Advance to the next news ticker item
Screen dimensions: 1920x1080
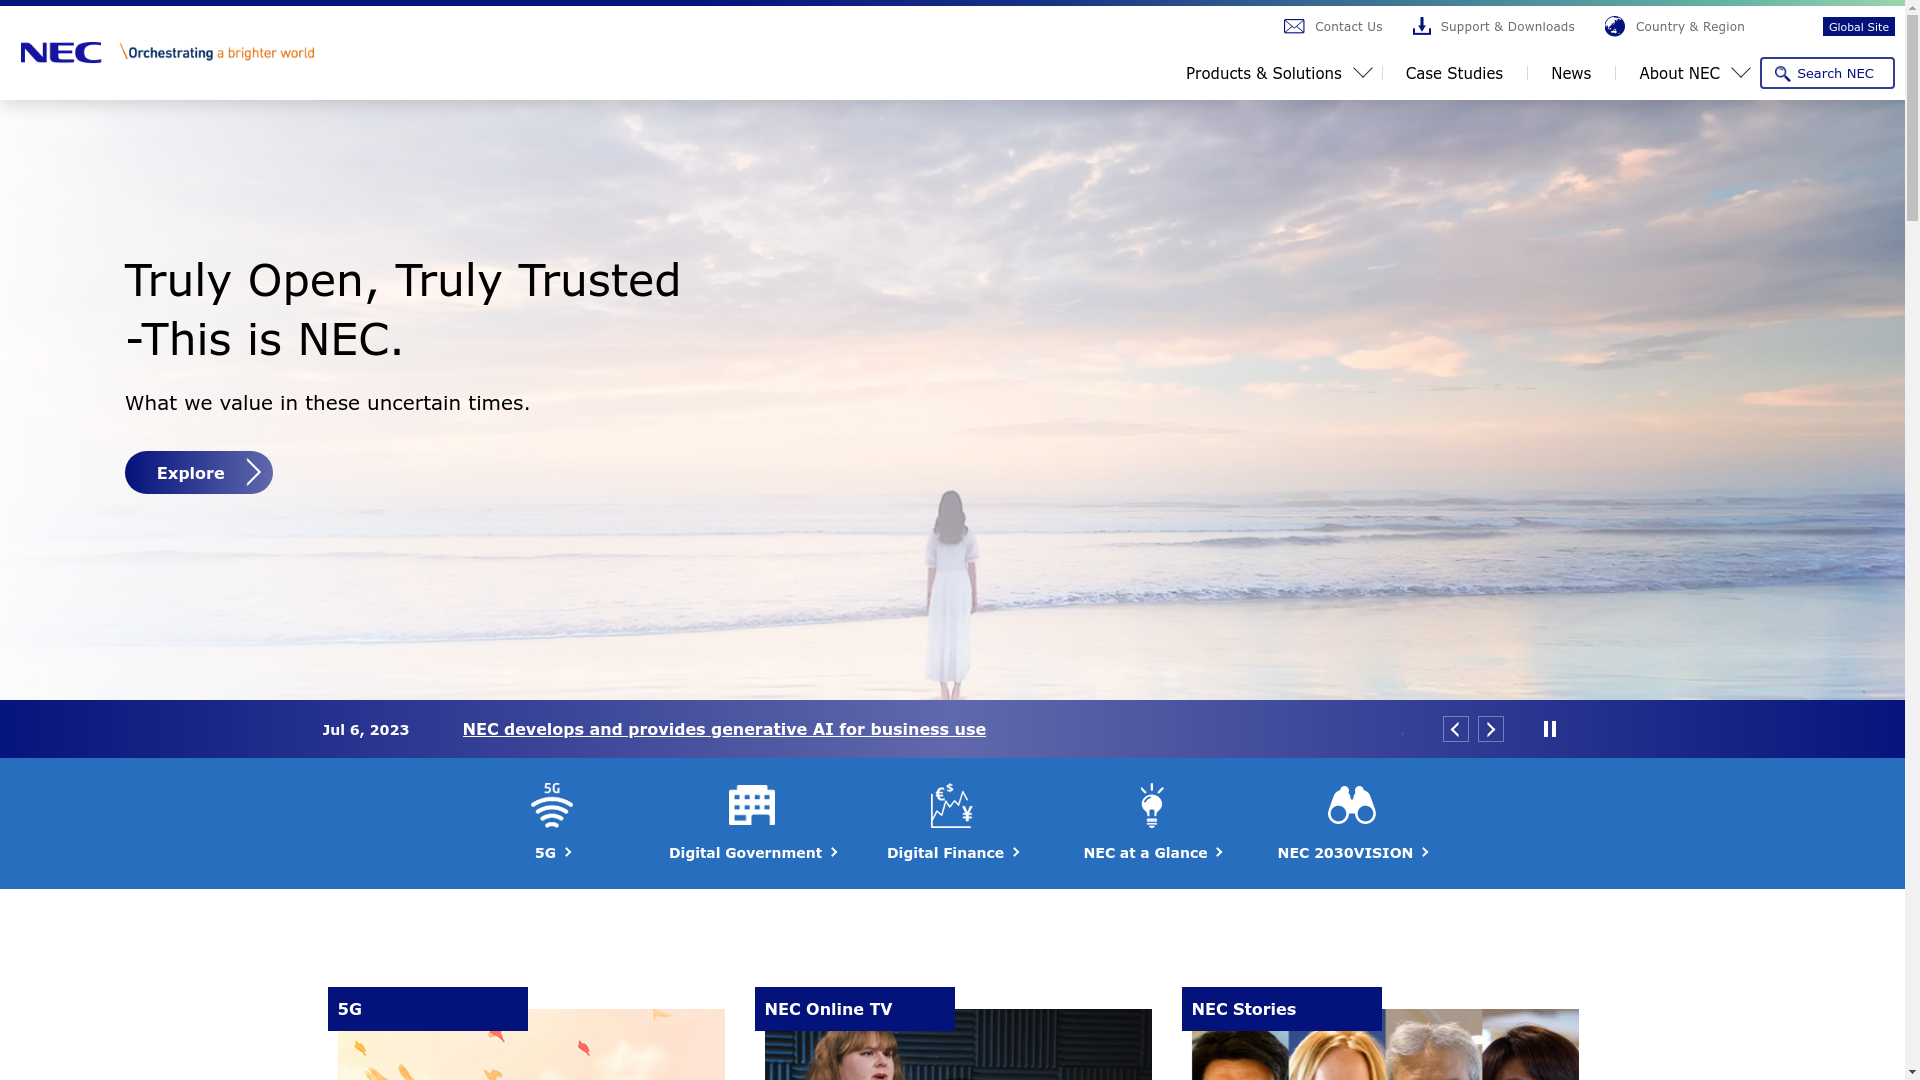(1490, 729)
